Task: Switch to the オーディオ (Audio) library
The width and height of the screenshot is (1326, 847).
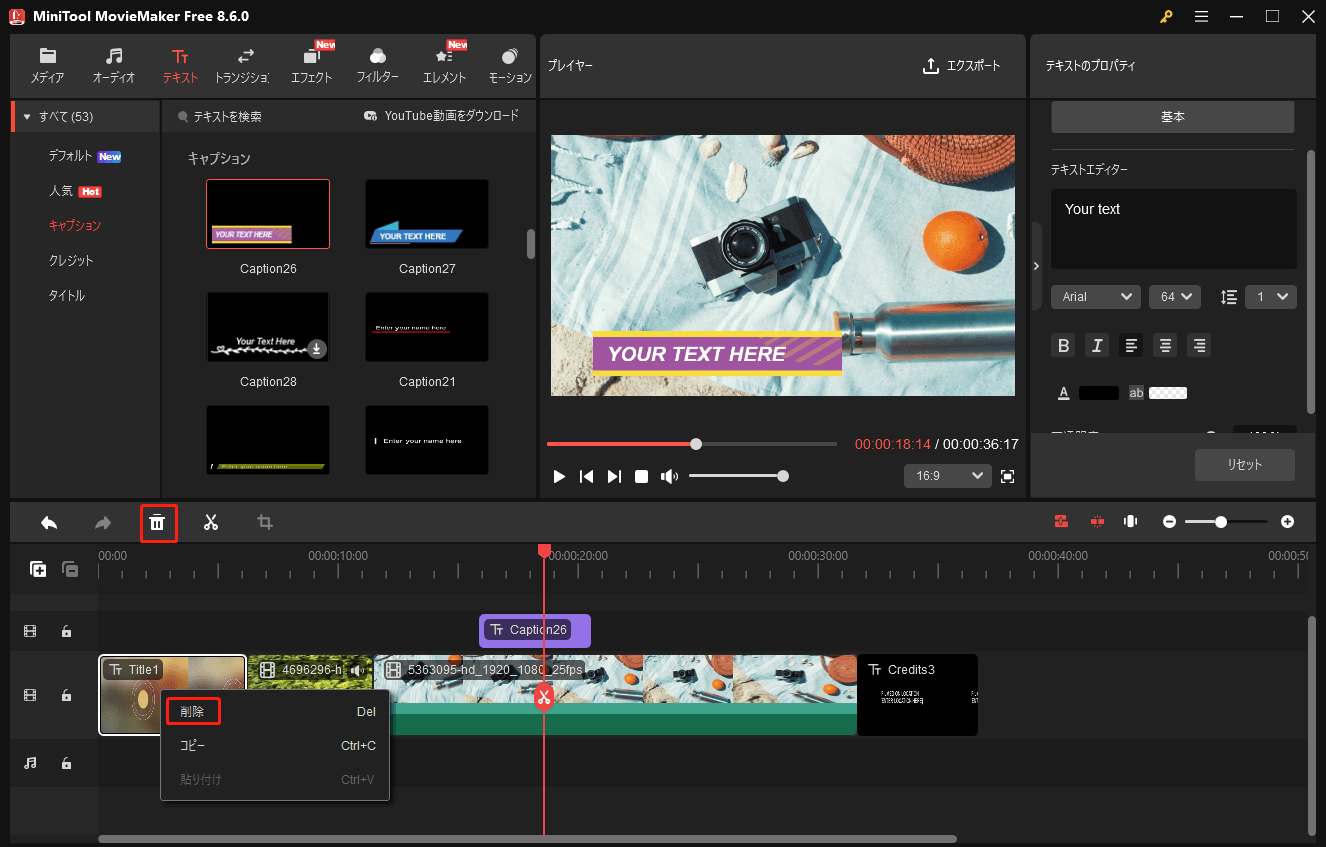Action: tap(113, 66)
